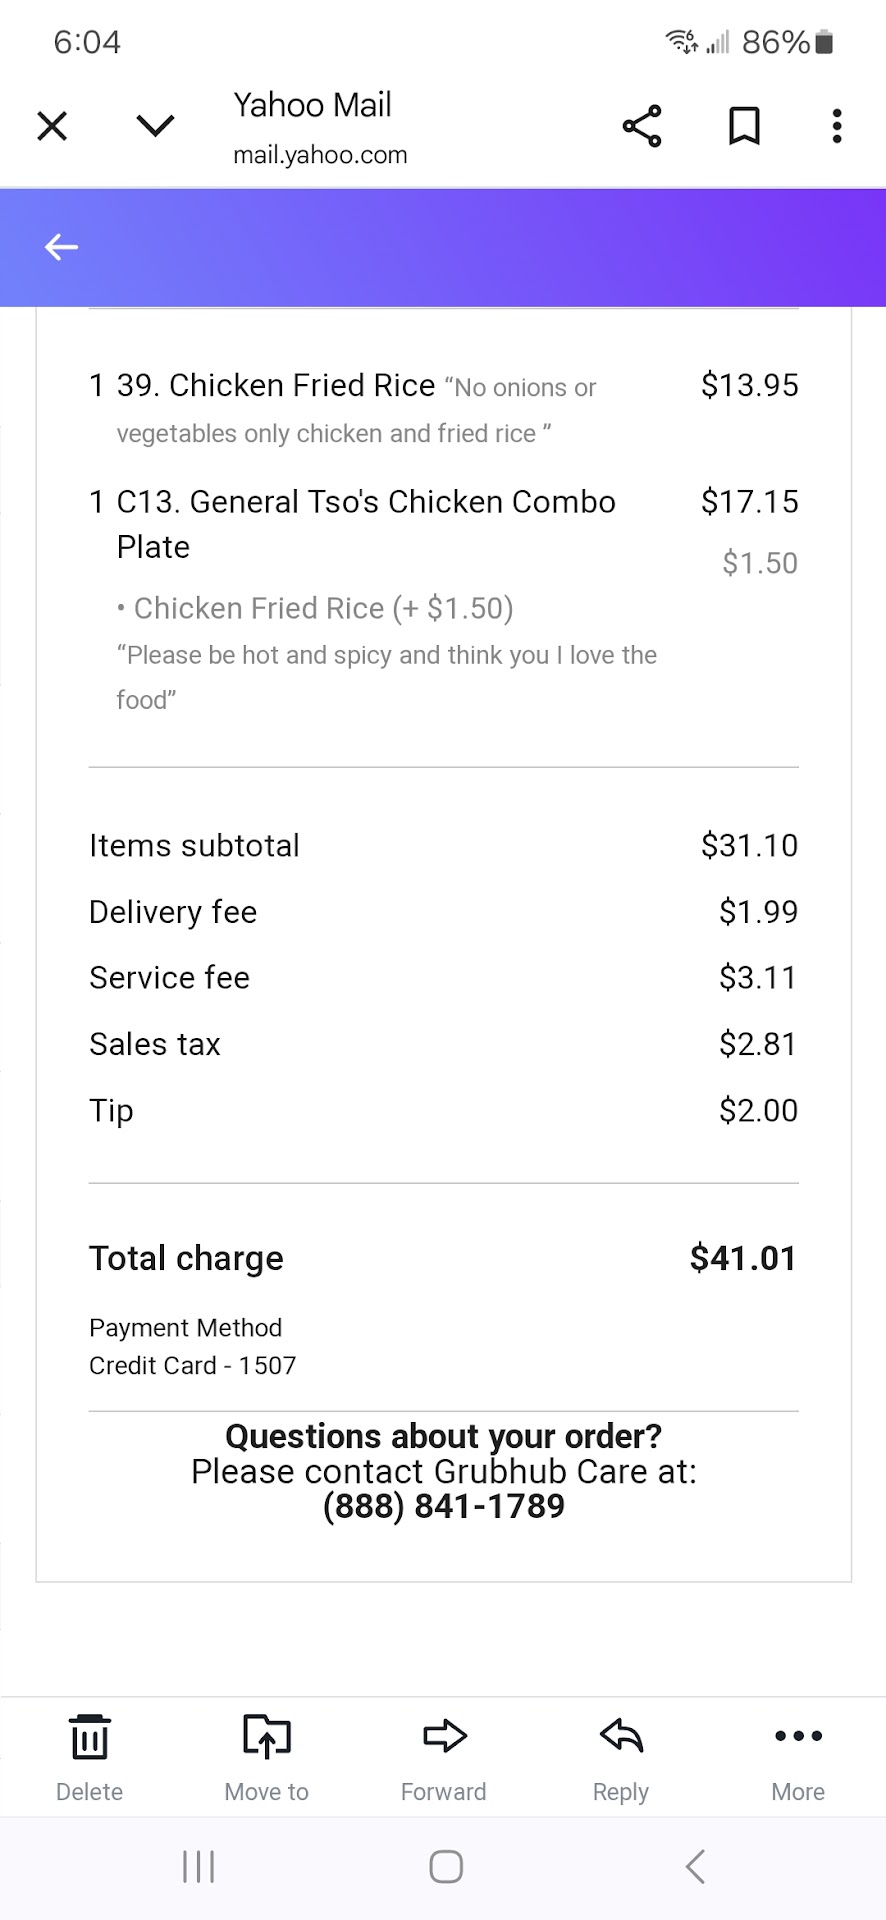This screenshot has width=886, height=1920.
Task: Tap the Yahoo Mail page title
Action: [312, 105]
